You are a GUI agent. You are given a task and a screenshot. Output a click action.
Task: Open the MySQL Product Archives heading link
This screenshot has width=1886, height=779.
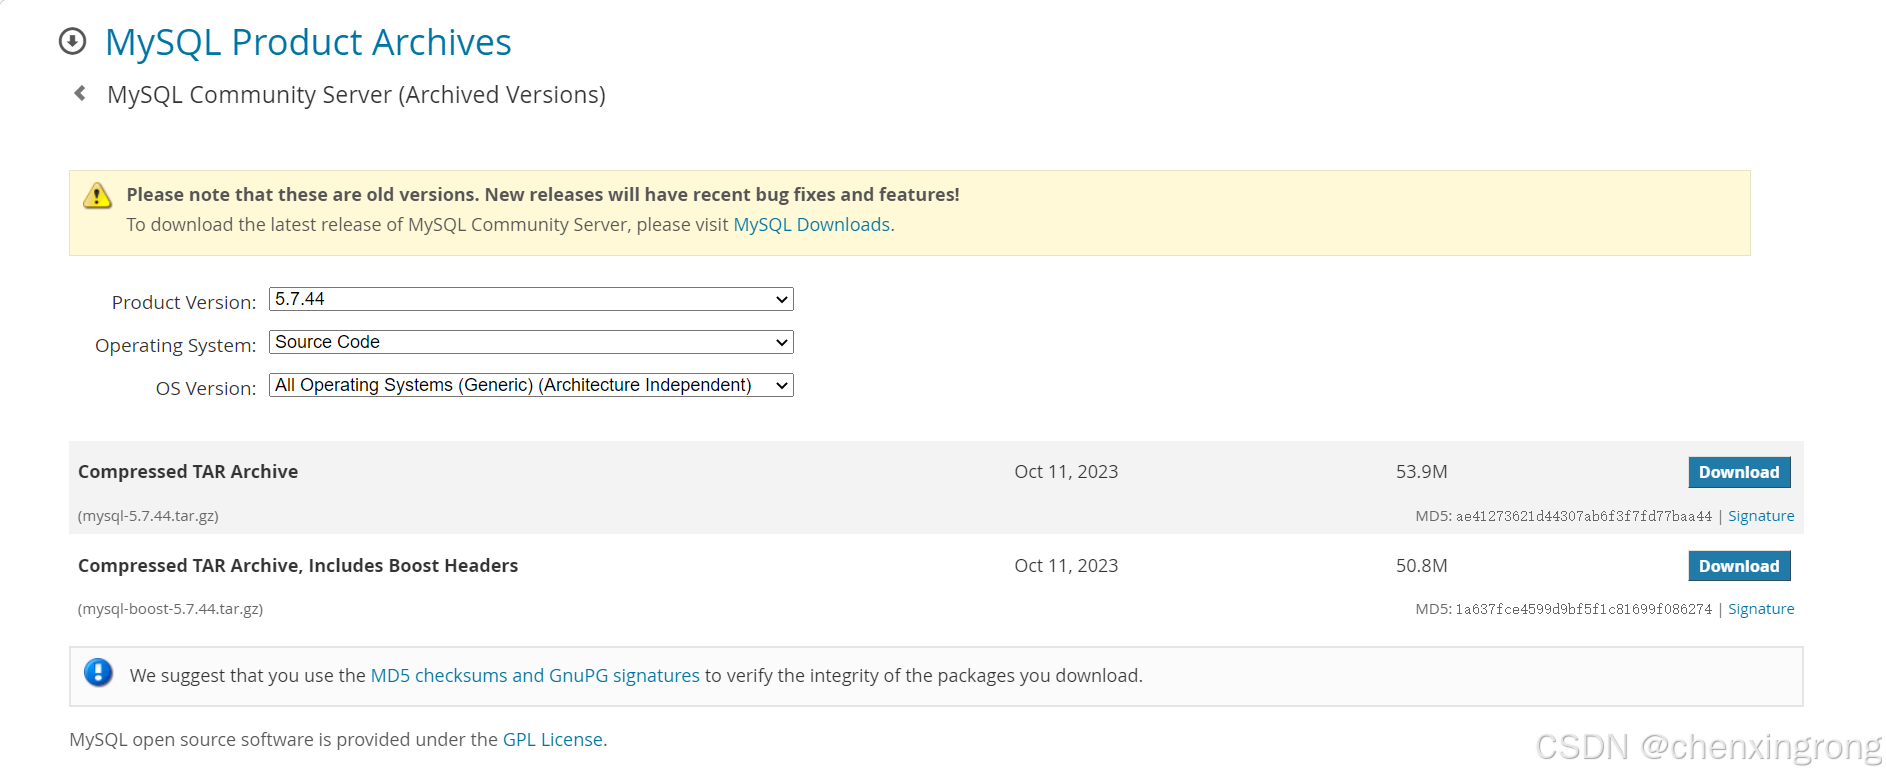tap(308, 42)
